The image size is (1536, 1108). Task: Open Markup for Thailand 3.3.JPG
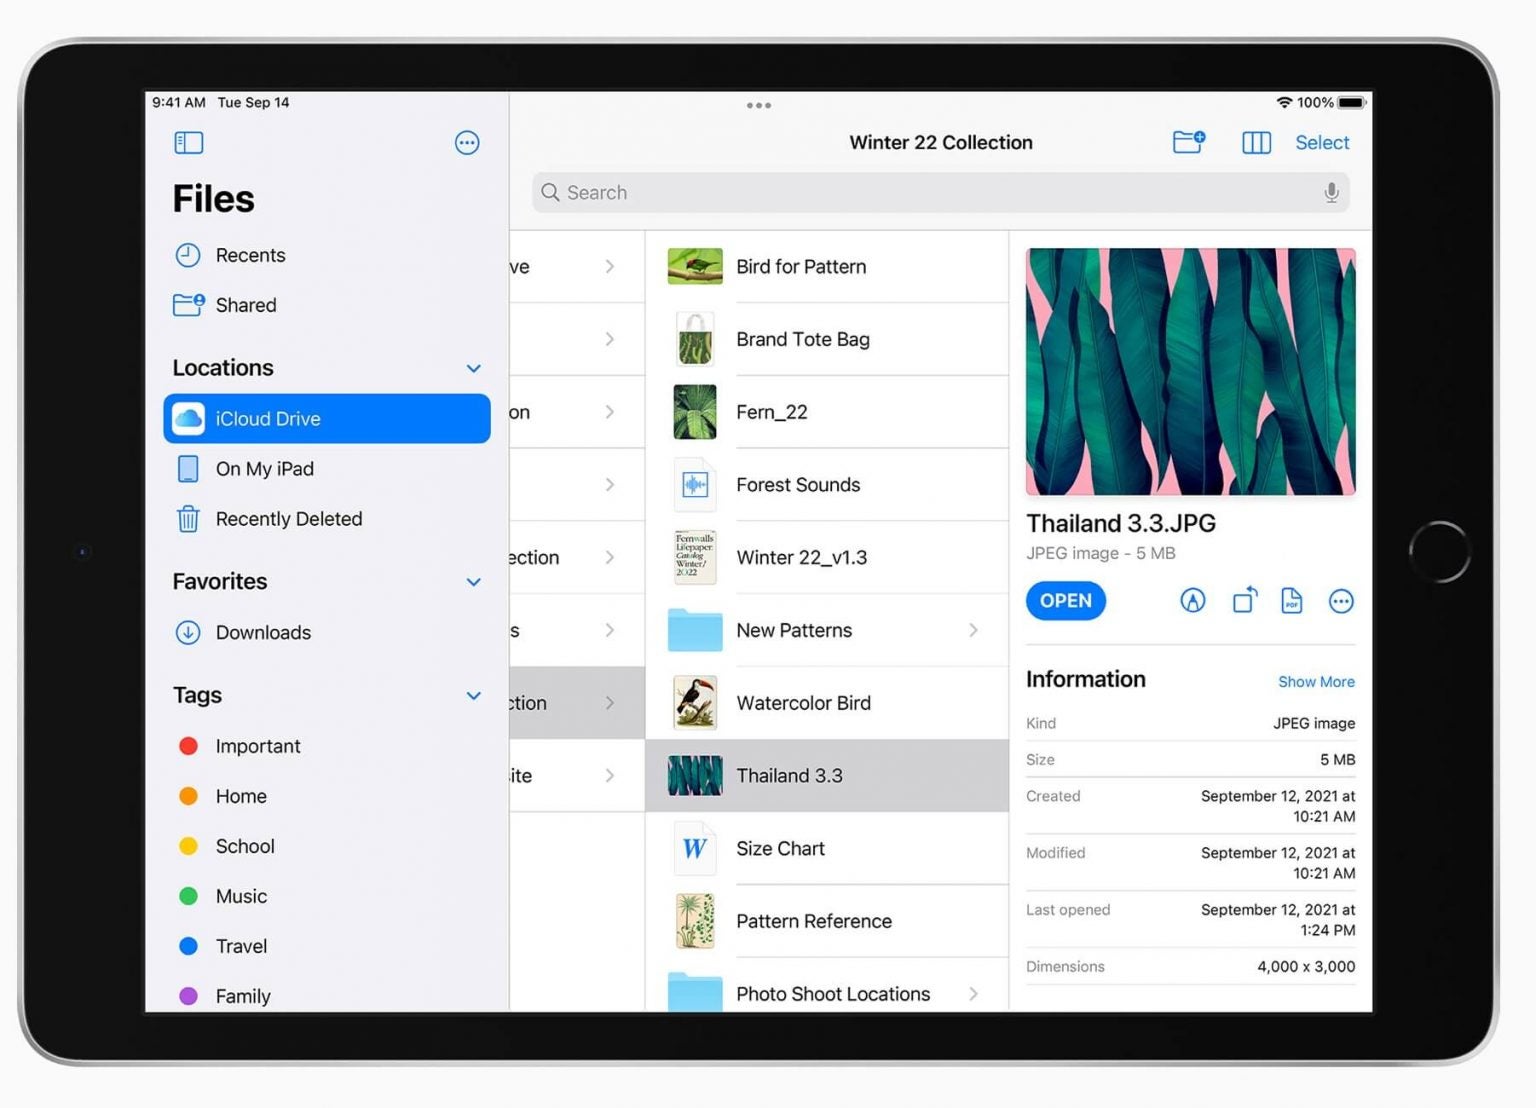(x=1192, y=600)
